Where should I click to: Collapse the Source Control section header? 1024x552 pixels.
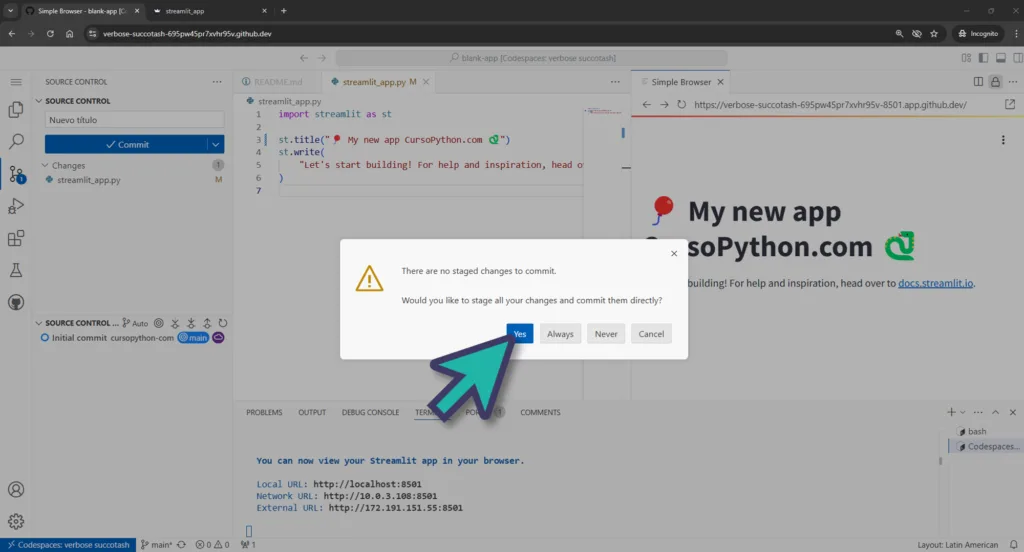click(39, 101)
